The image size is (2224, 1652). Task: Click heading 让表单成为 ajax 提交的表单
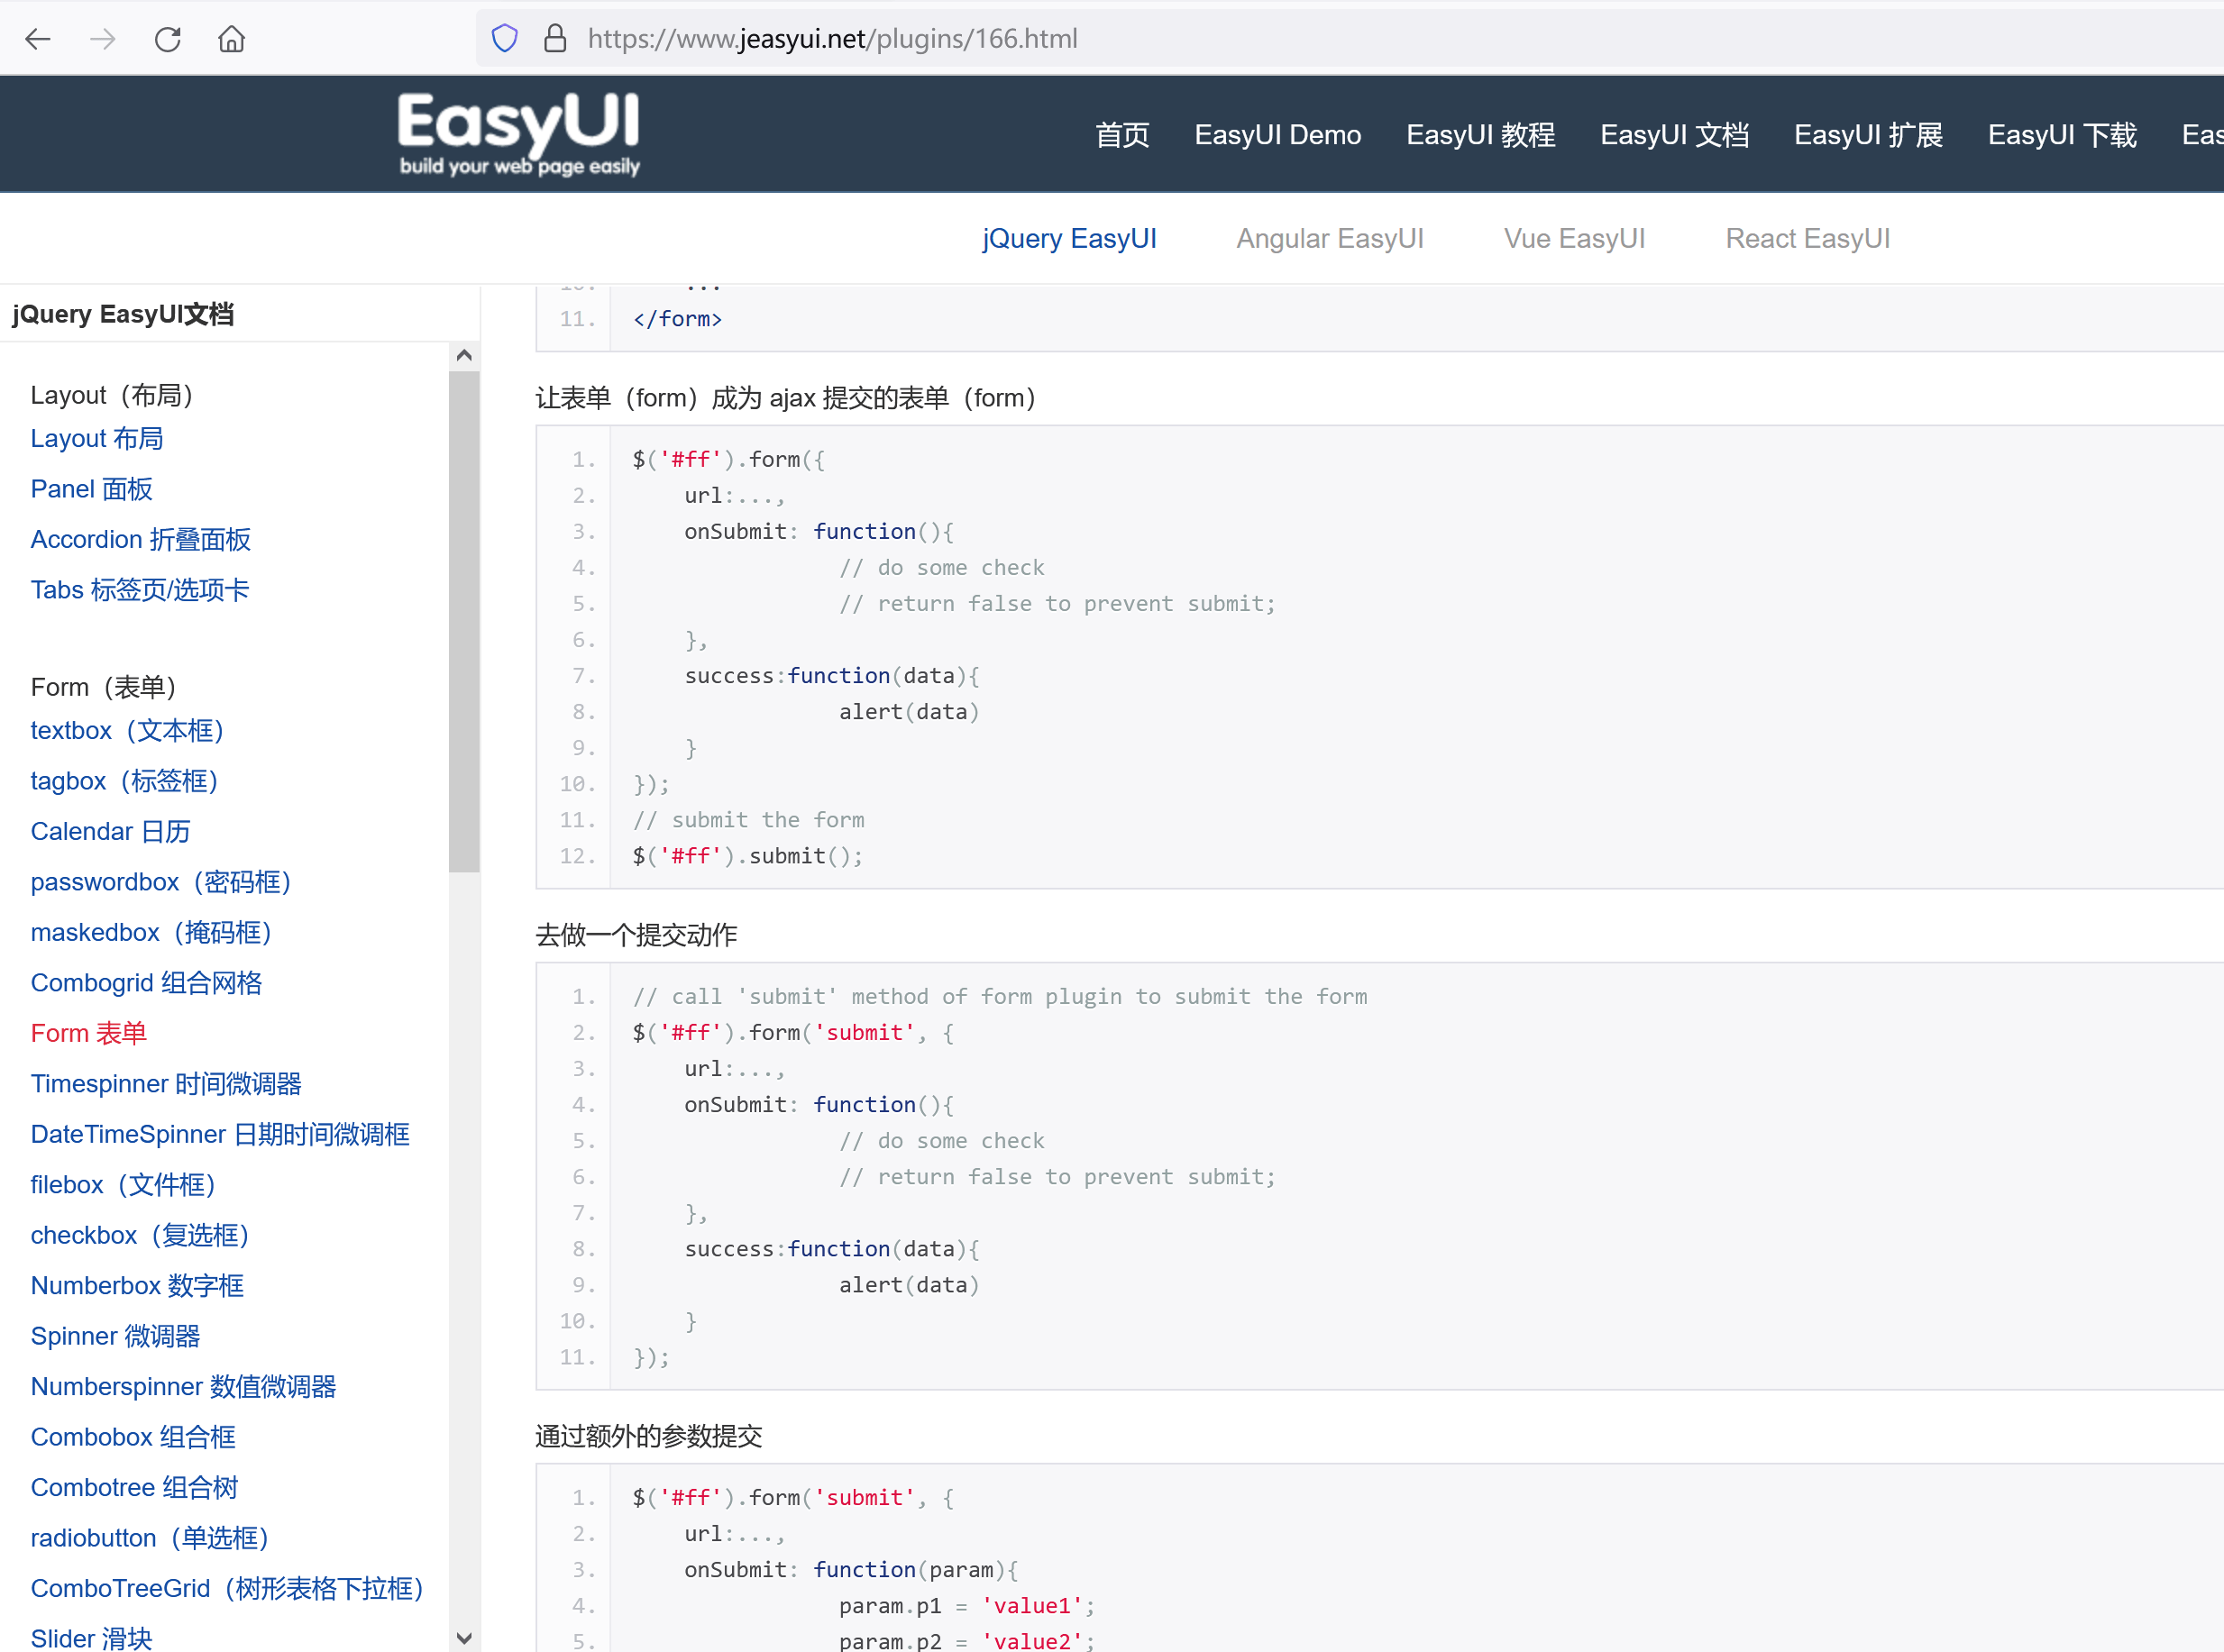790,398
